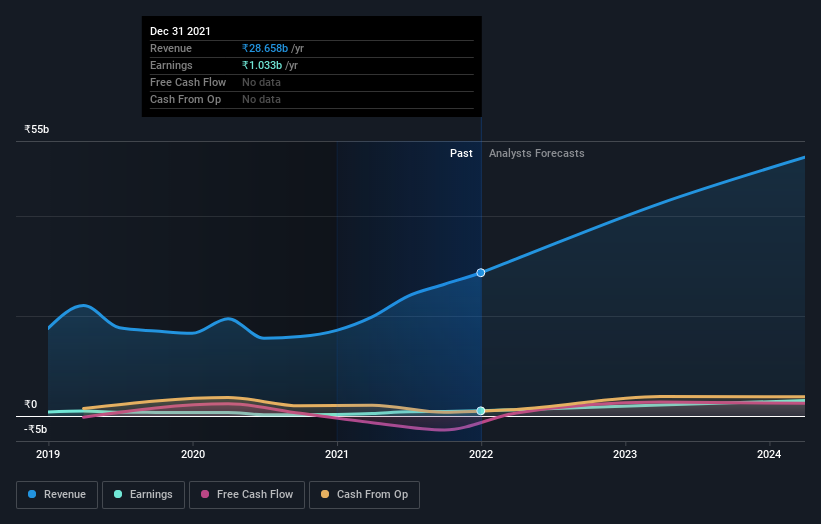Click the 'Earnings' row label in tooltip
The image size is (821, 524).
(171, 65)
